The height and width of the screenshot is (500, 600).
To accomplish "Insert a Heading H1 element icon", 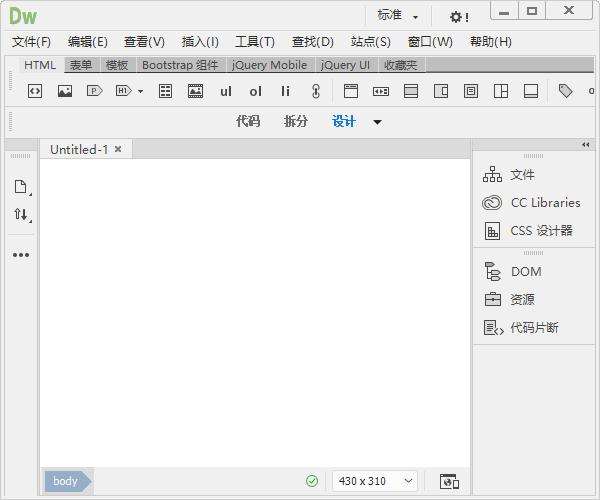I will [x=124, y=91].
